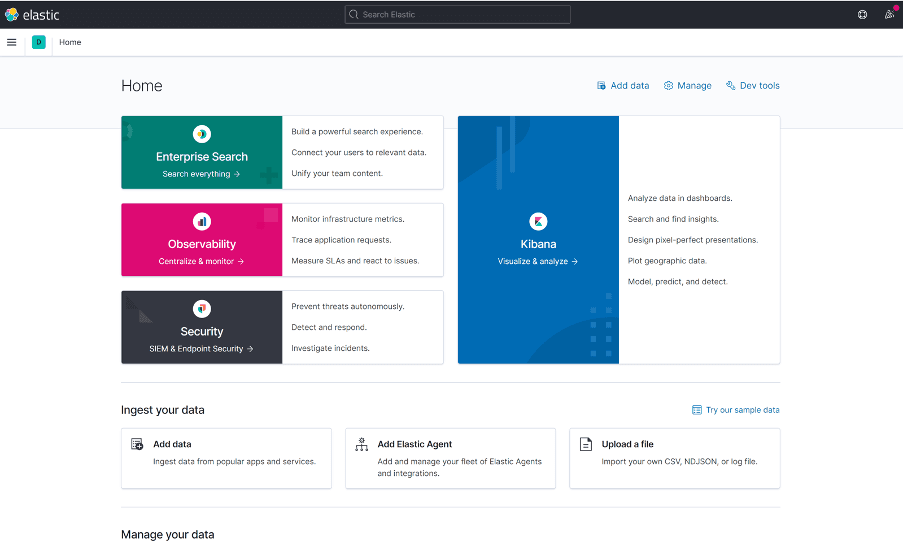Viewport: 904px width, 548px height.
Task: Open the Kibana title
Action: (x=538, y=244)
